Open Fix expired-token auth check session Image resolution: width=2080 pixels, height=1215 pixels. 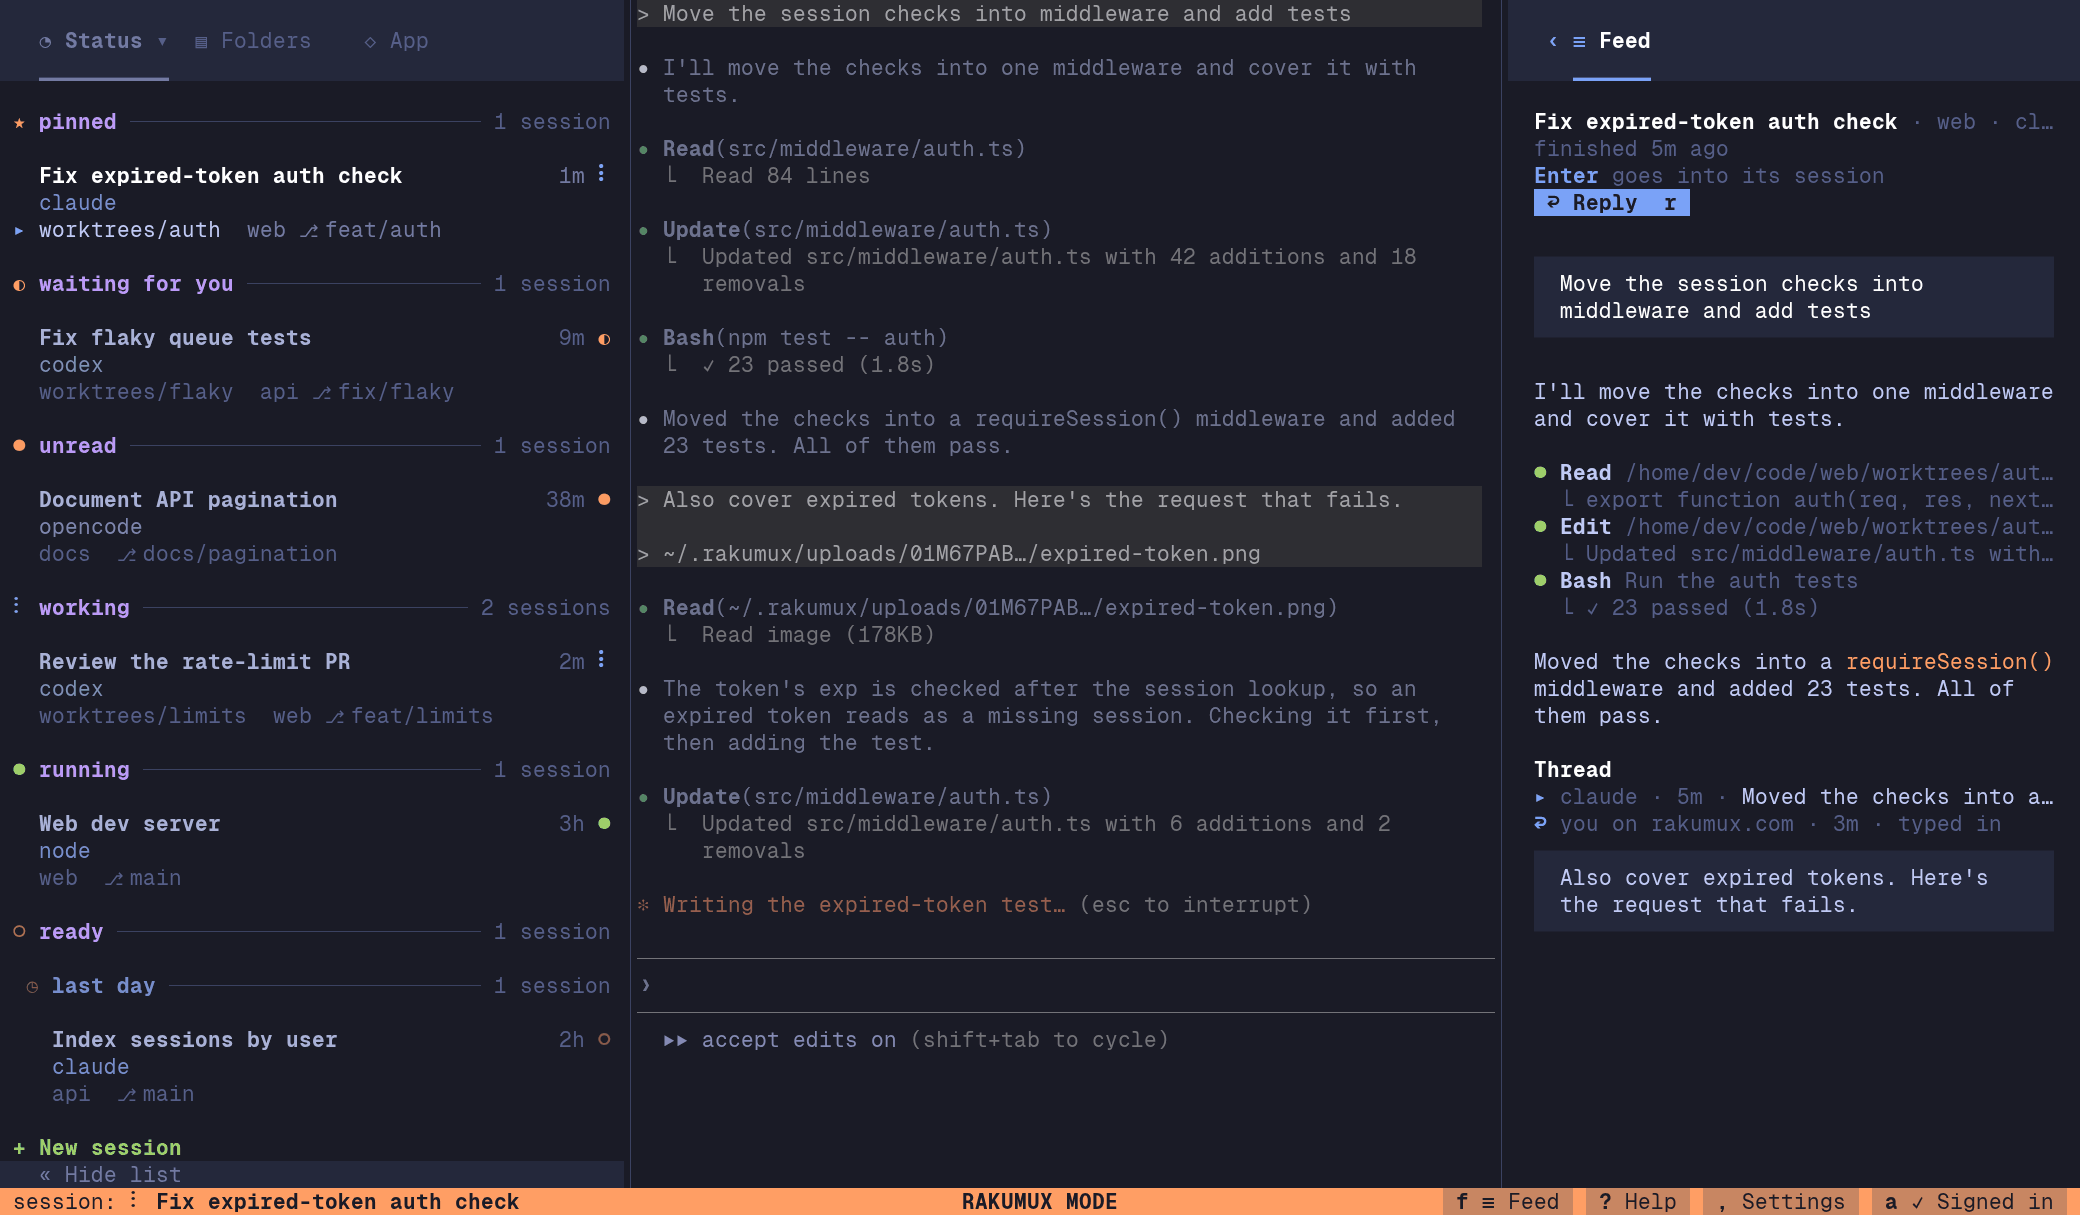[220, 176]
